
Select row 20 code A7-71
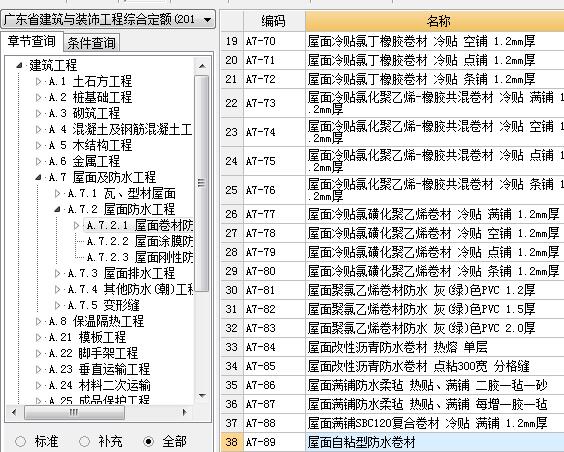pos(274,60)
